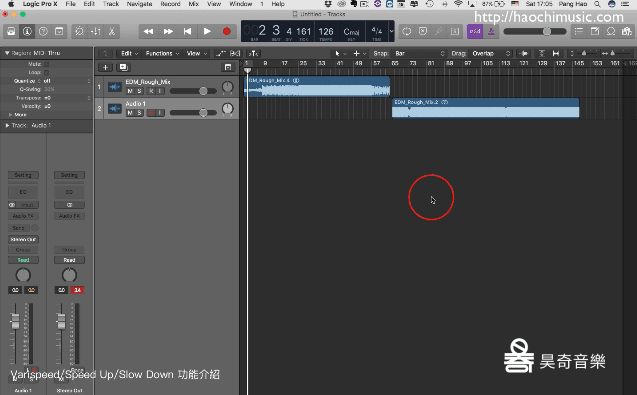Mute the EDM_Rough_Mix track

click(130, 91)
